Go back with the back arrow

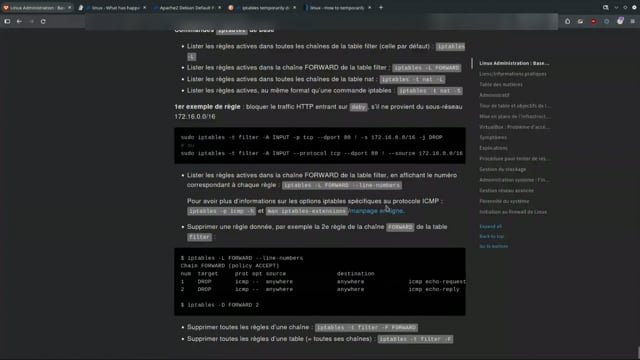pyautogui.click(x=19, y=21)
